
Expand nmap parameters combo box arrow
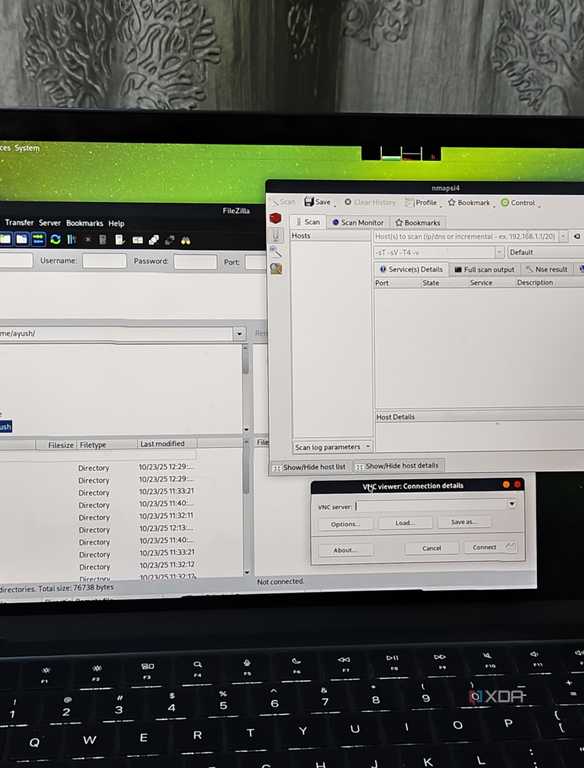[x=499, y=252]
